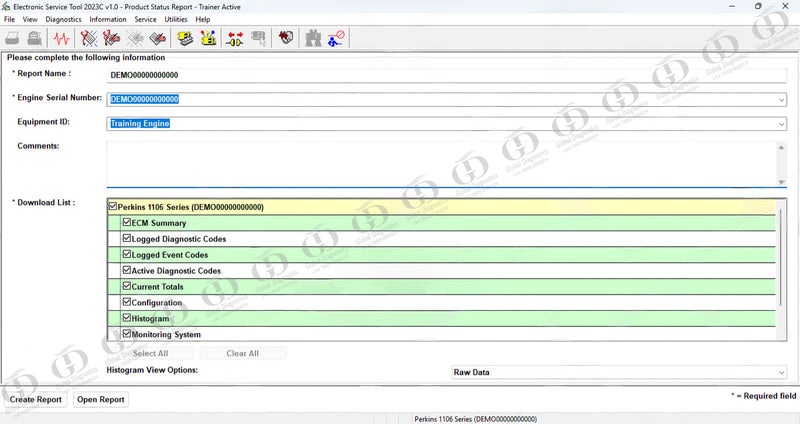Disable the Histogram checkbox

(x=127, y=318)
